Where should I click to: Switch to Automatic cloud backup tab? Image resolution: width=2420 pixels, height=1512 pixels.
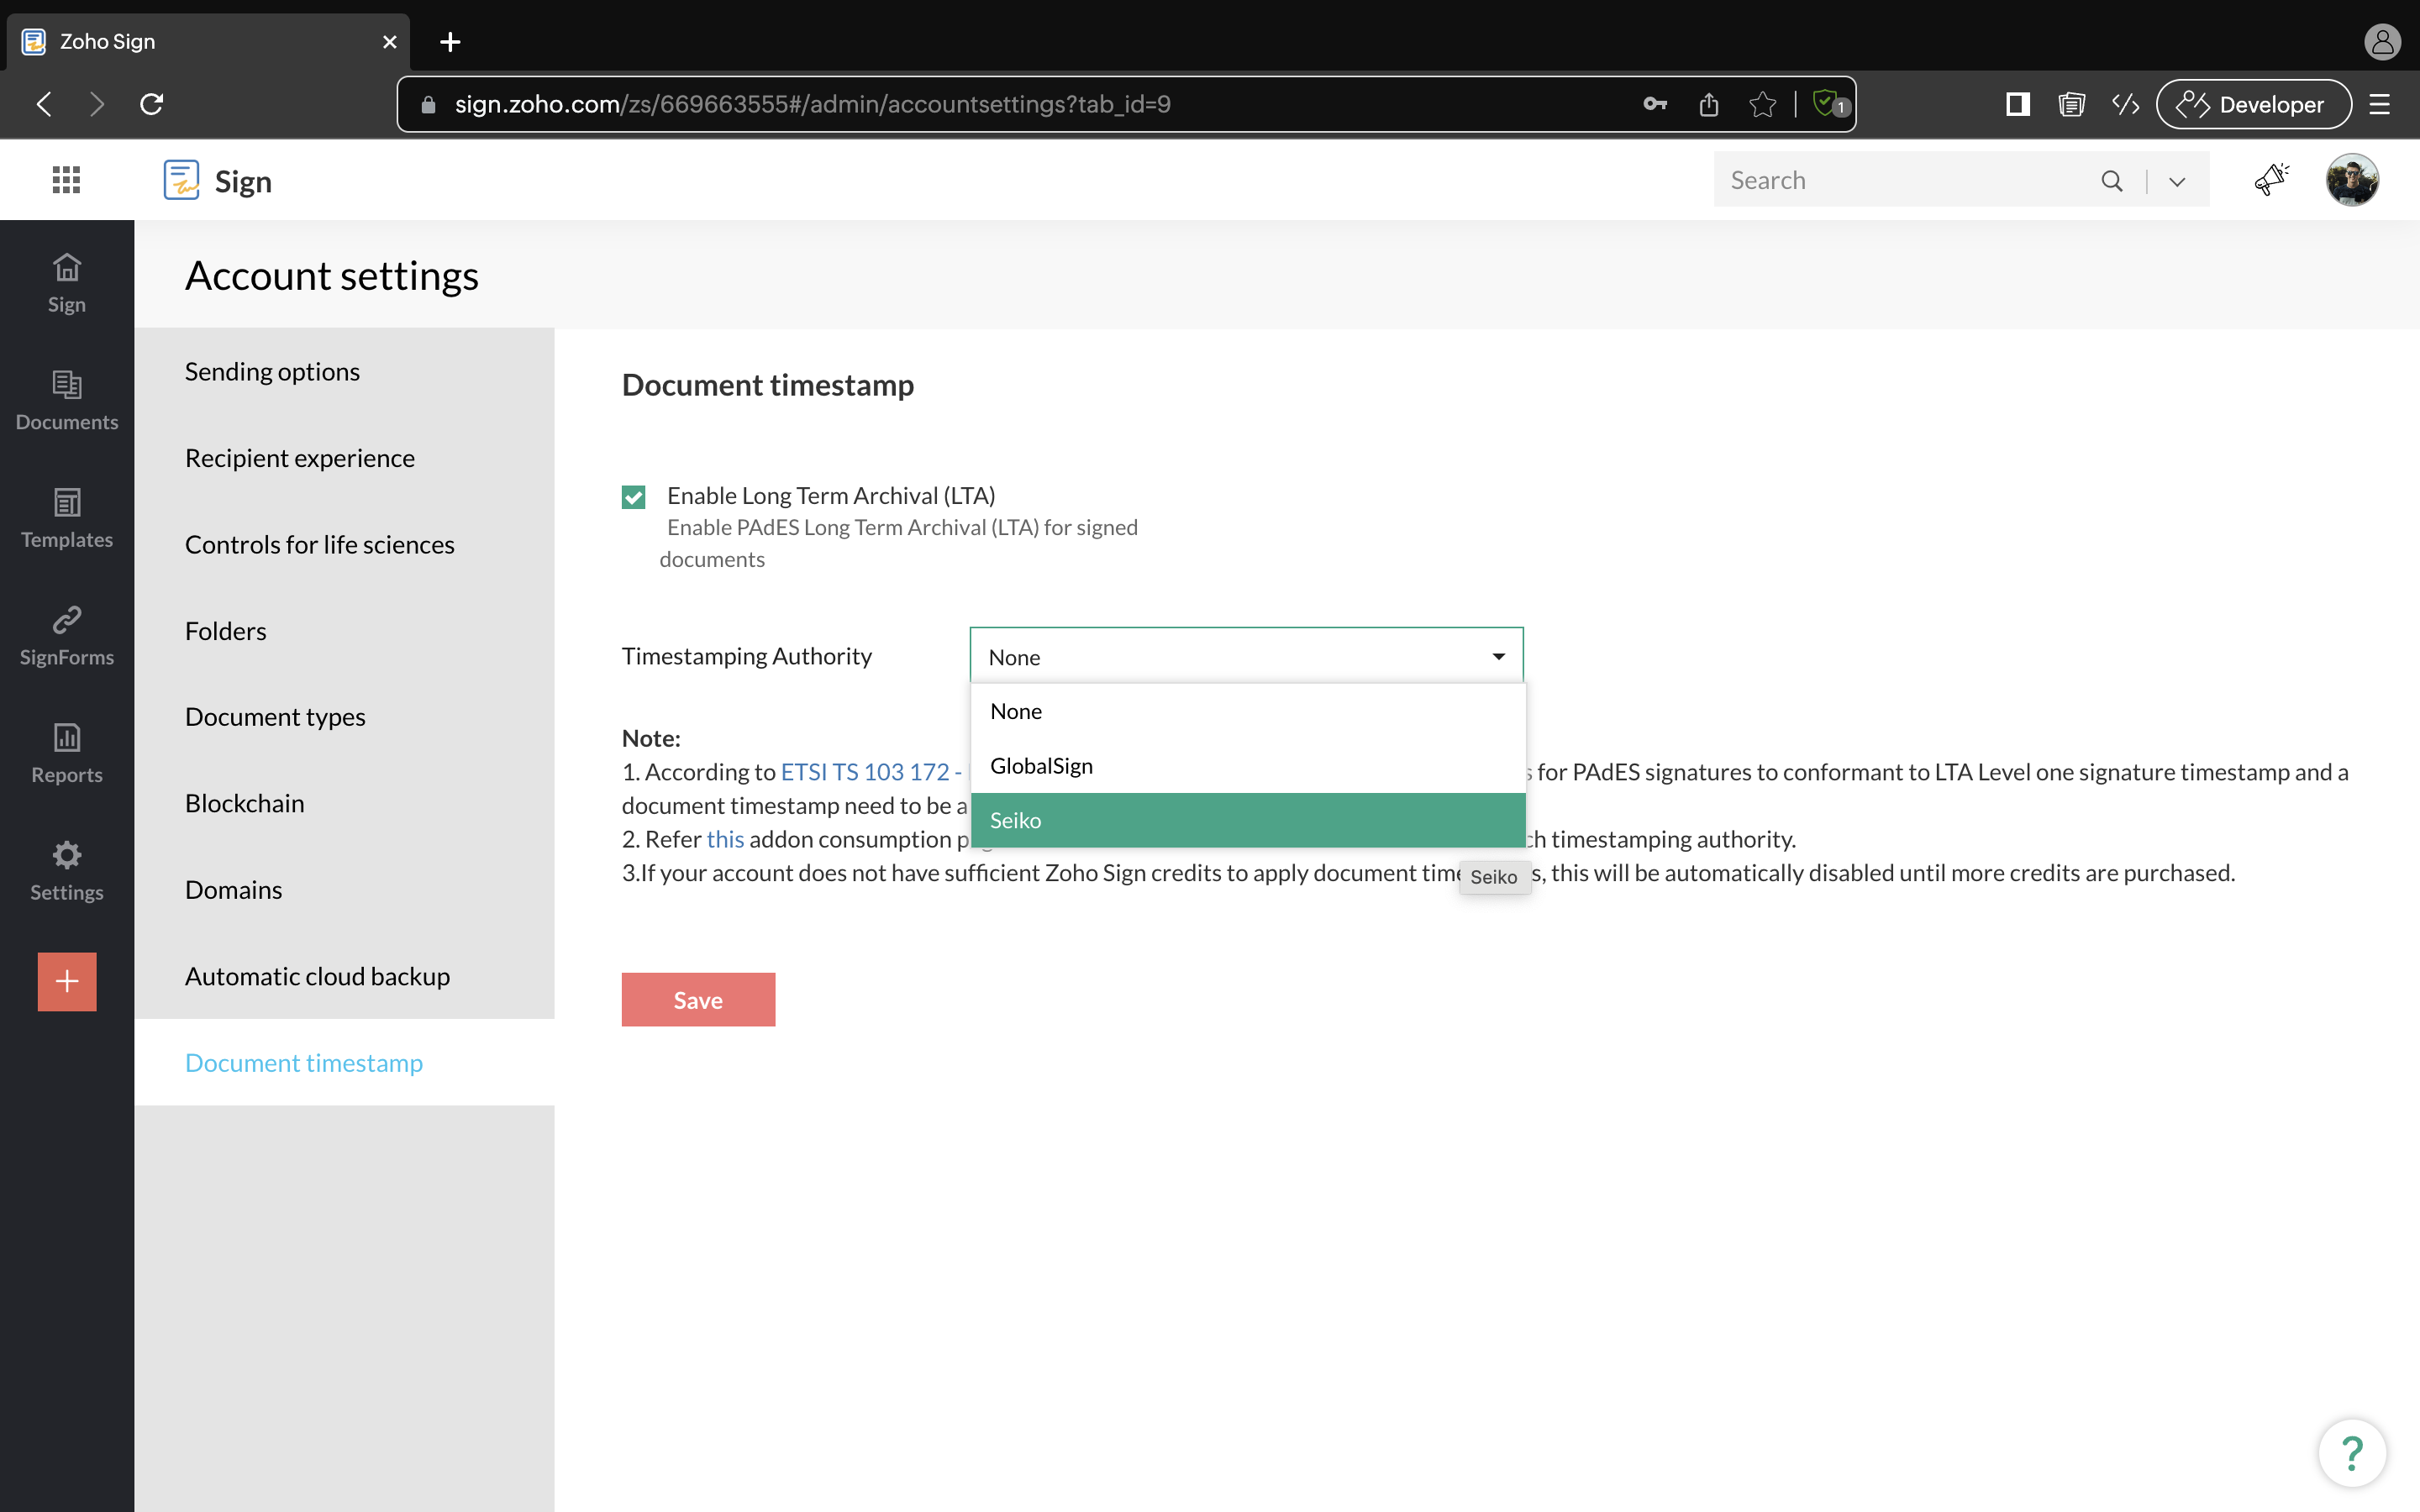317,976
